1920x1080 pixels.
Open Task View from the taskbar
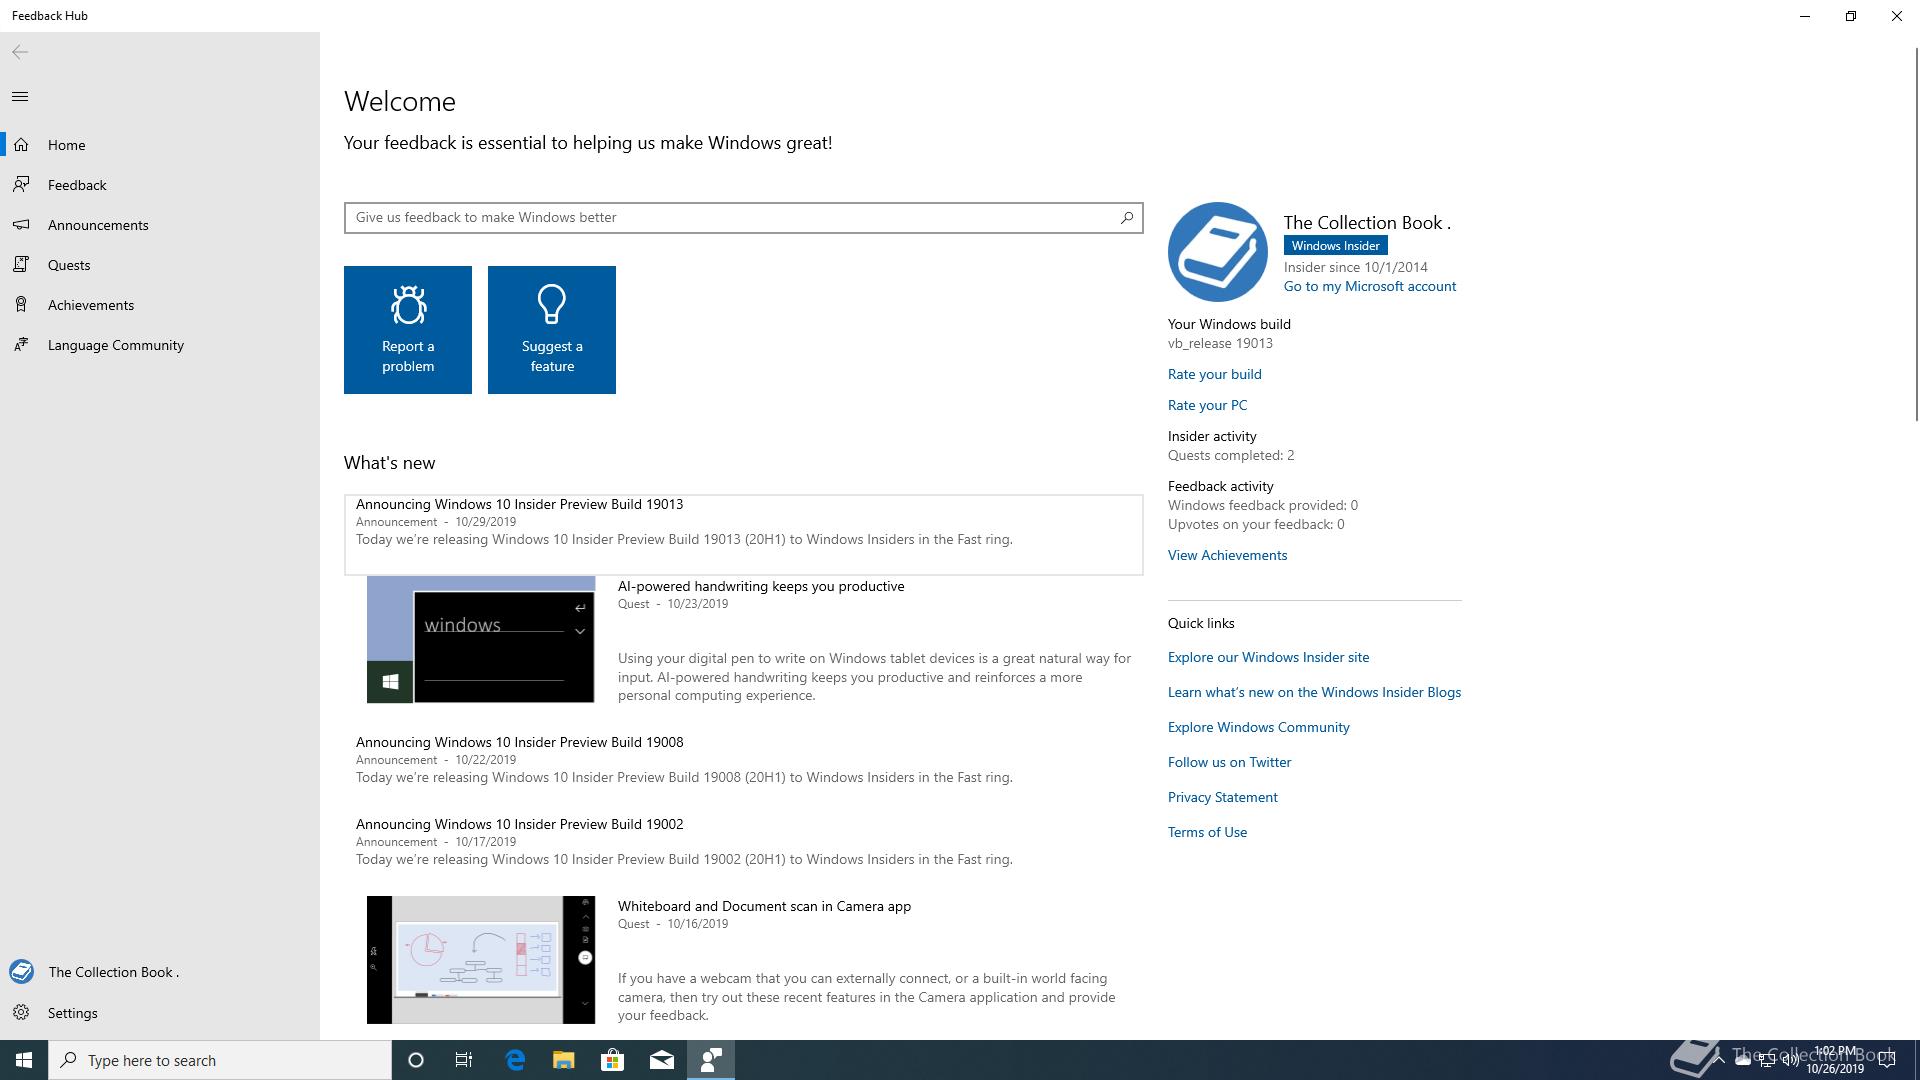point(464,1060)
